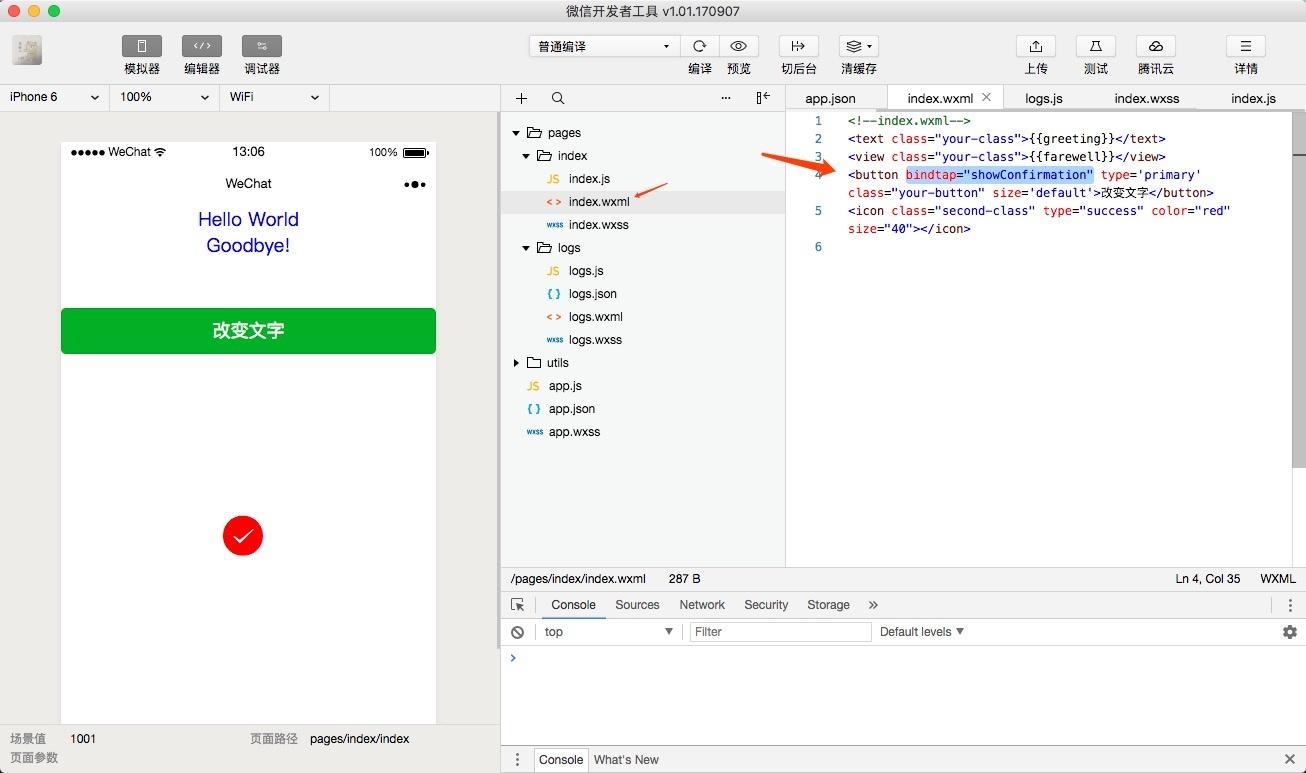Switch to the app.json editor tab
The height and width of the screenshot is (773, 1306).
coord(831,98)
